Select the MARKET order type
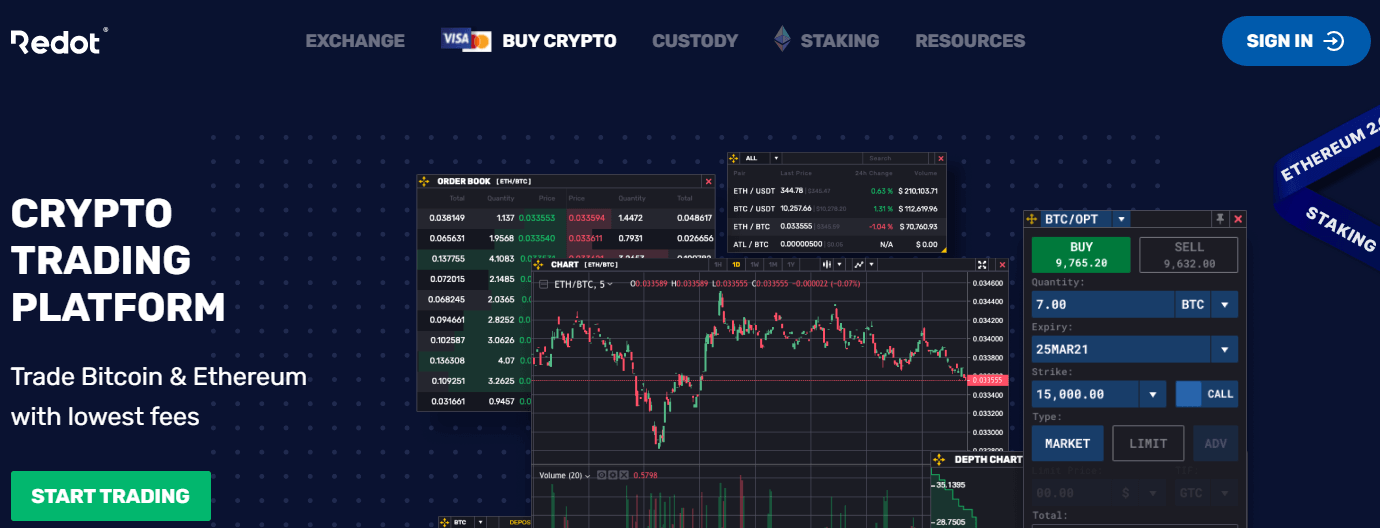 [1067, 443]
